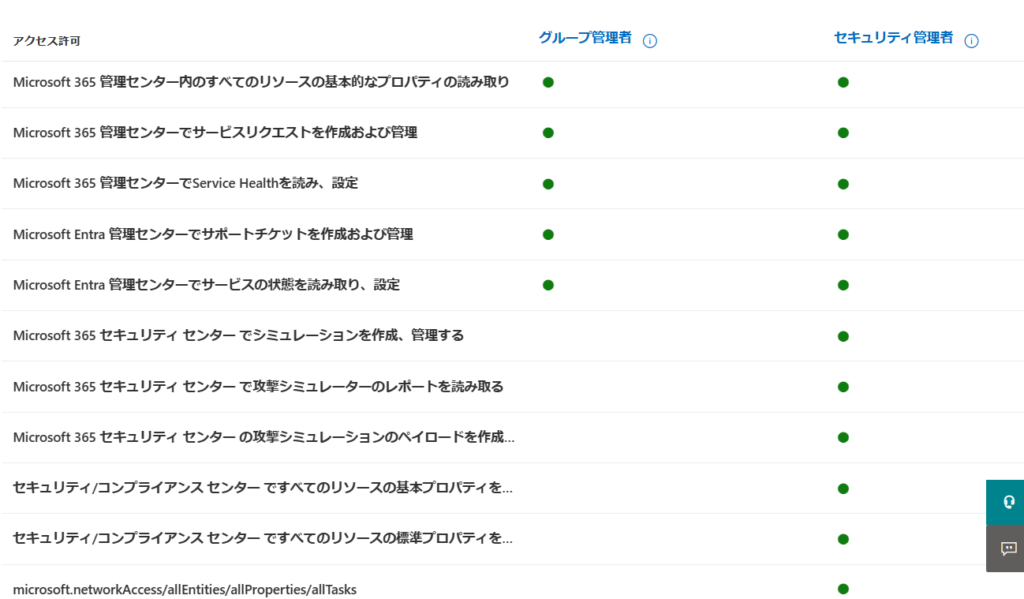The image size is (1024, 599).
Task: Click グループ管理者 dot for サービスの状態 row
Action: click(x=548, y=285)
